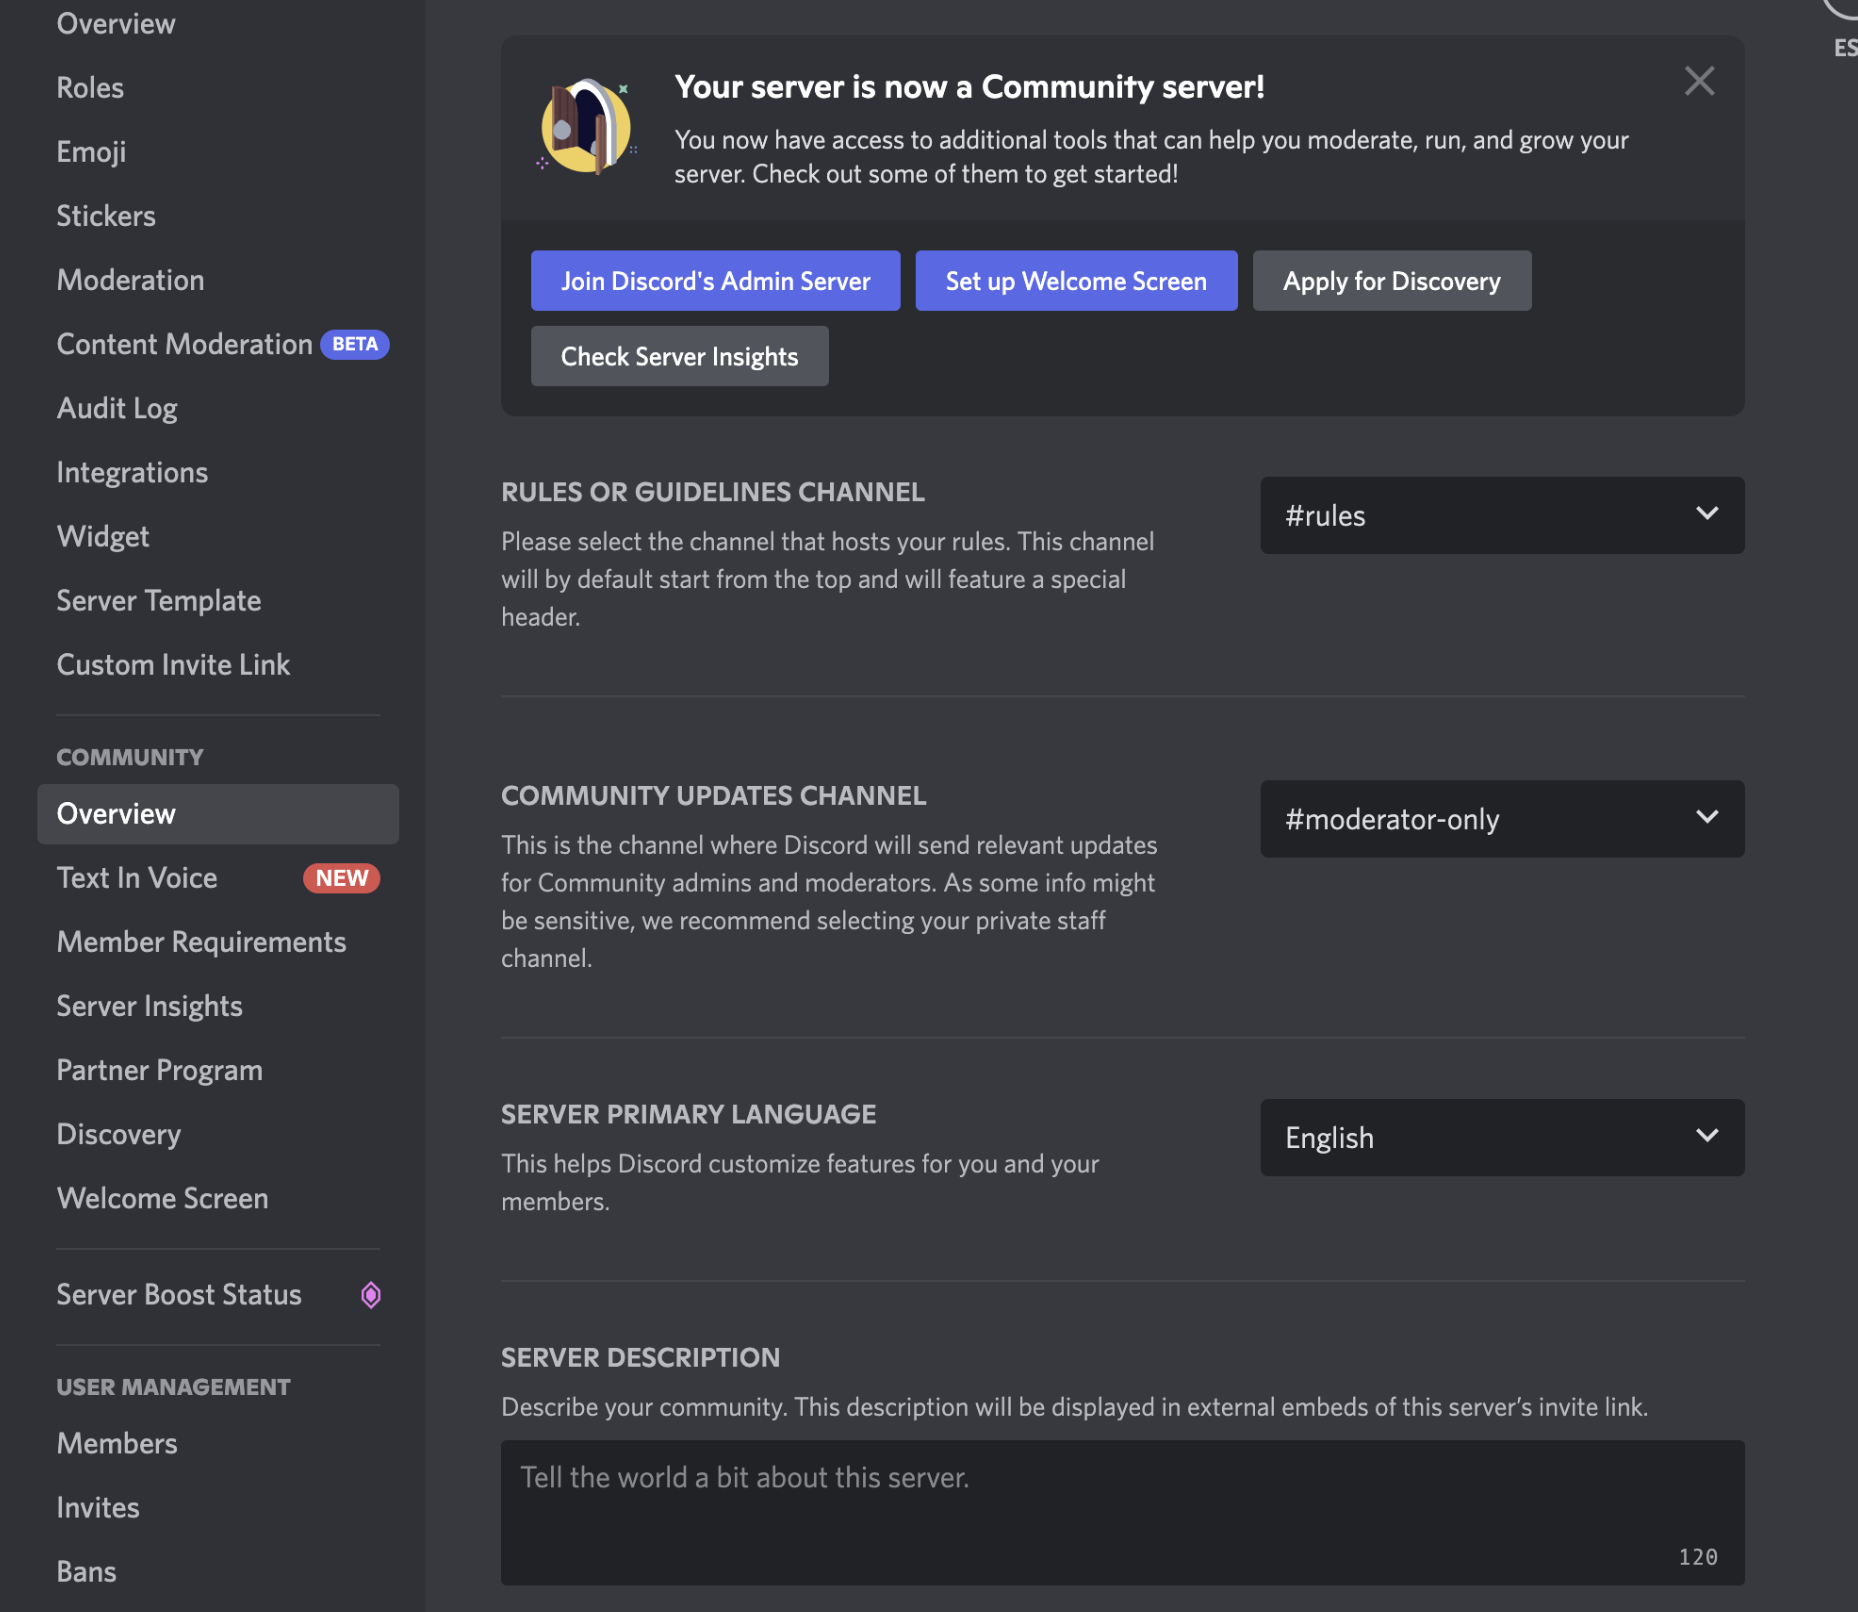Click the COMMUNITY section header
This screenshot has height=1612, width=1858.
130,757
